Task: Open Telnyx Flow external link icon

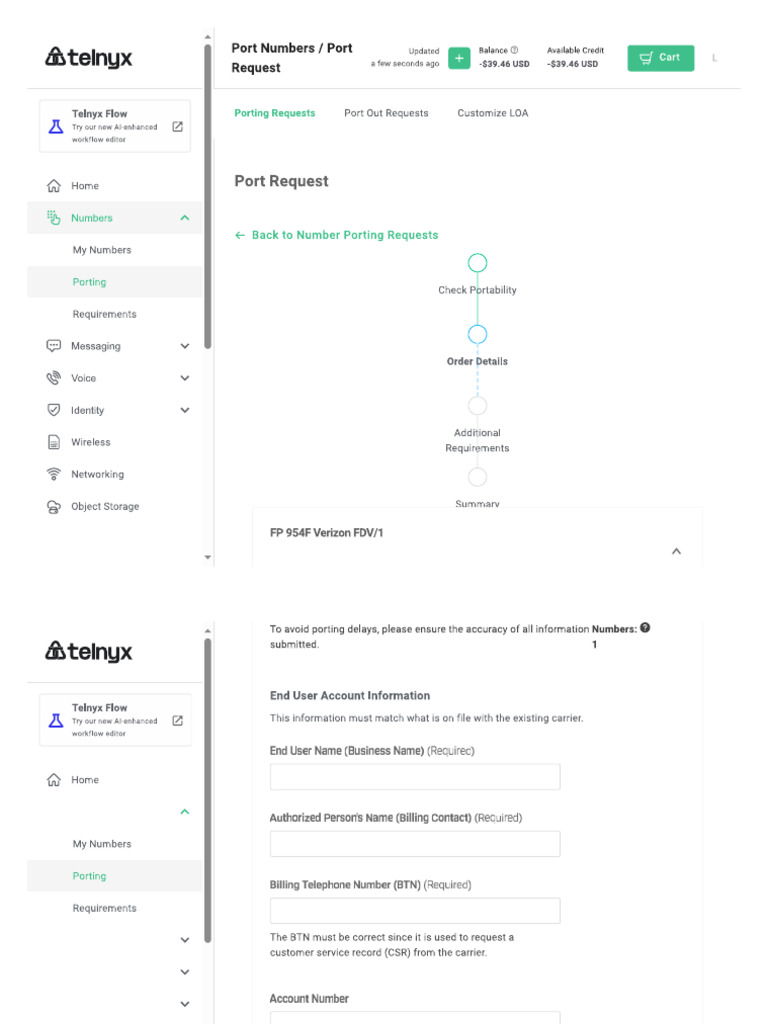Action: [x=178, y=127]
